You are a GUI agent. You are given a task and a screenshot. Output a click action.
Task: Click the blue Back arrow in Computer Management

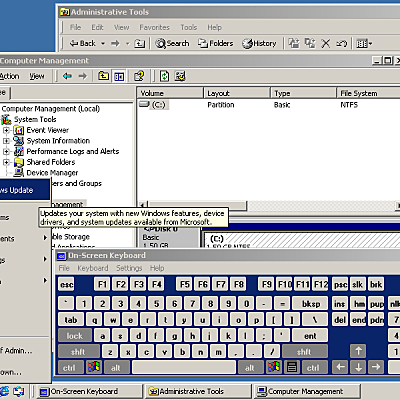(67, 76)
